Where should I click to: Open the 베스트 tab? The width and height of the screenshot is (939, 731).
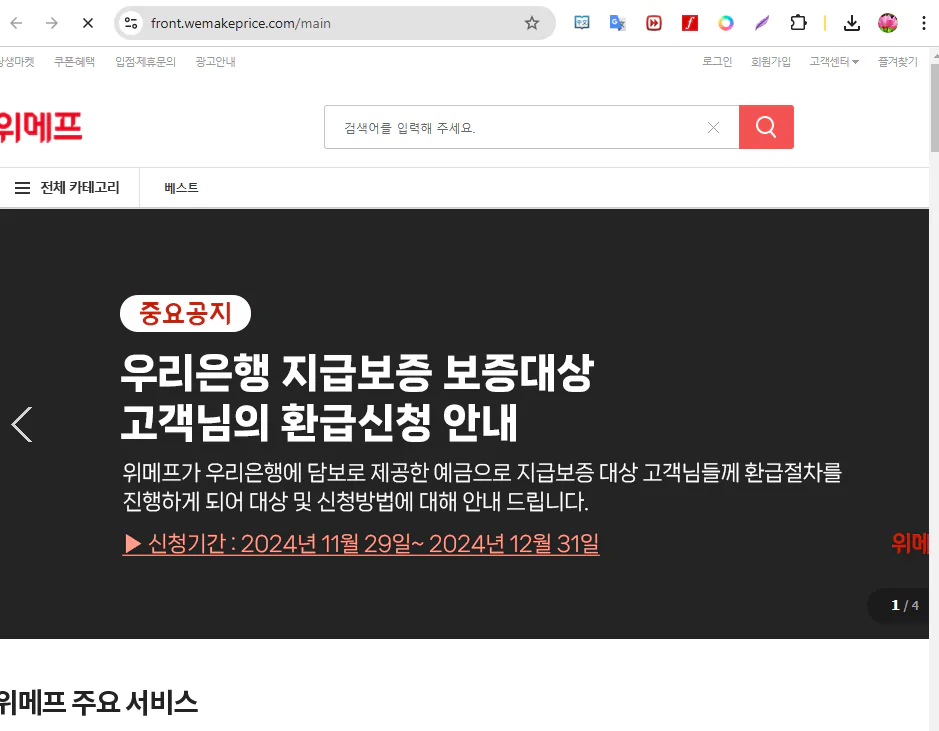pyautogui.click(x=181, y=188)
